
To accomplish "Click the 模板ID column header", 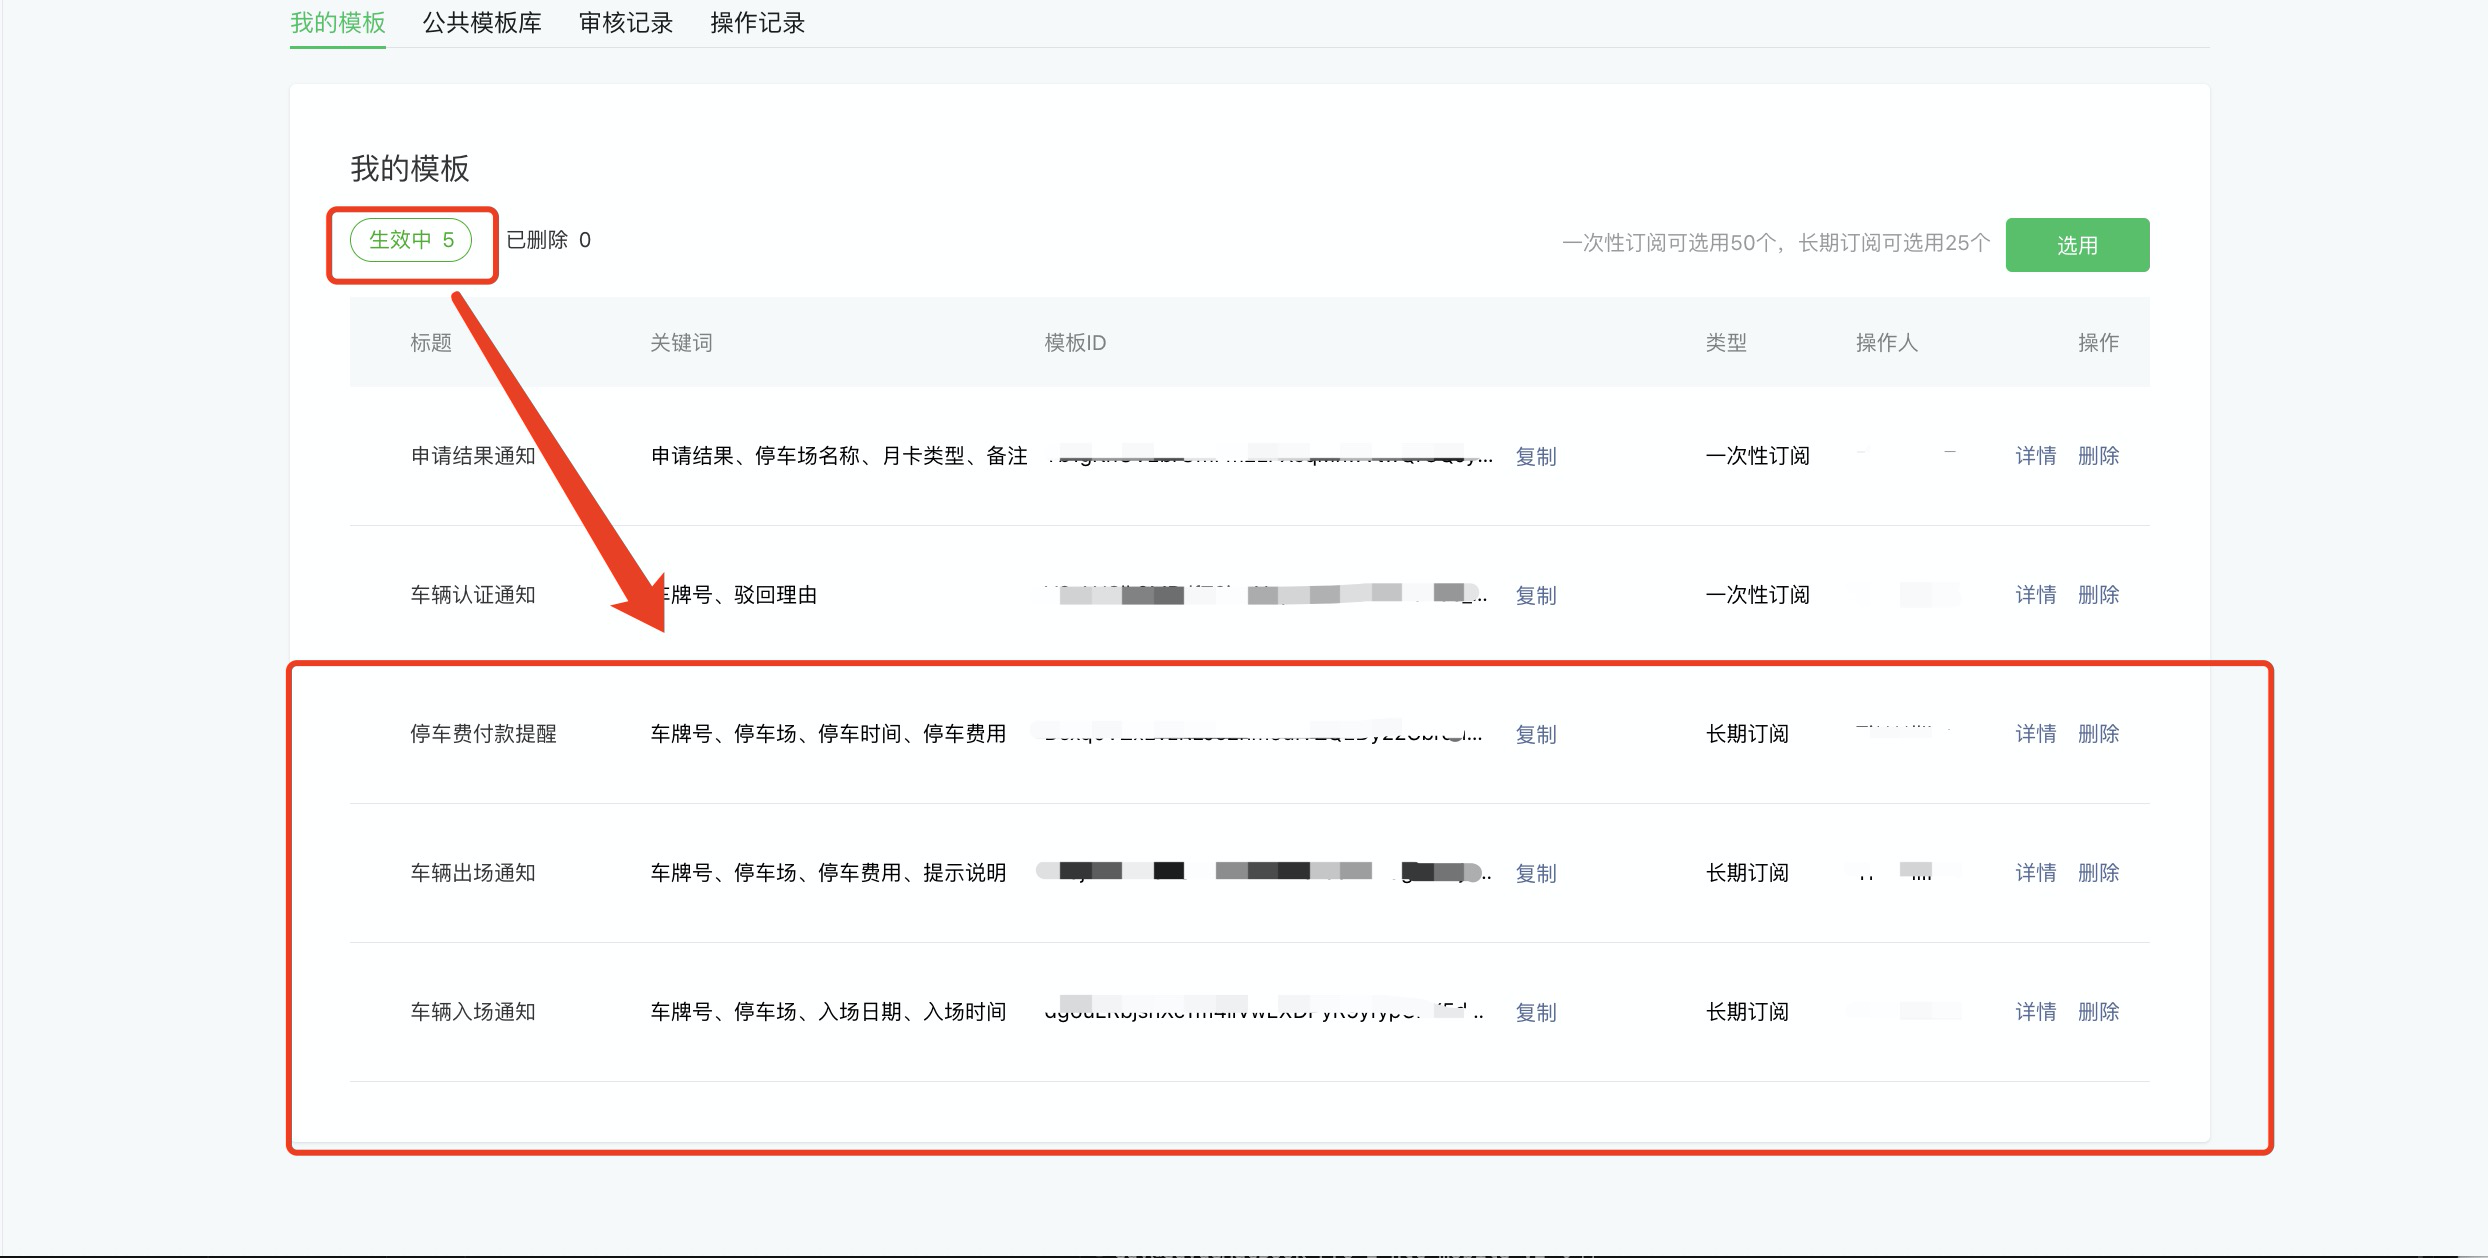I will tap(1075, 343).
